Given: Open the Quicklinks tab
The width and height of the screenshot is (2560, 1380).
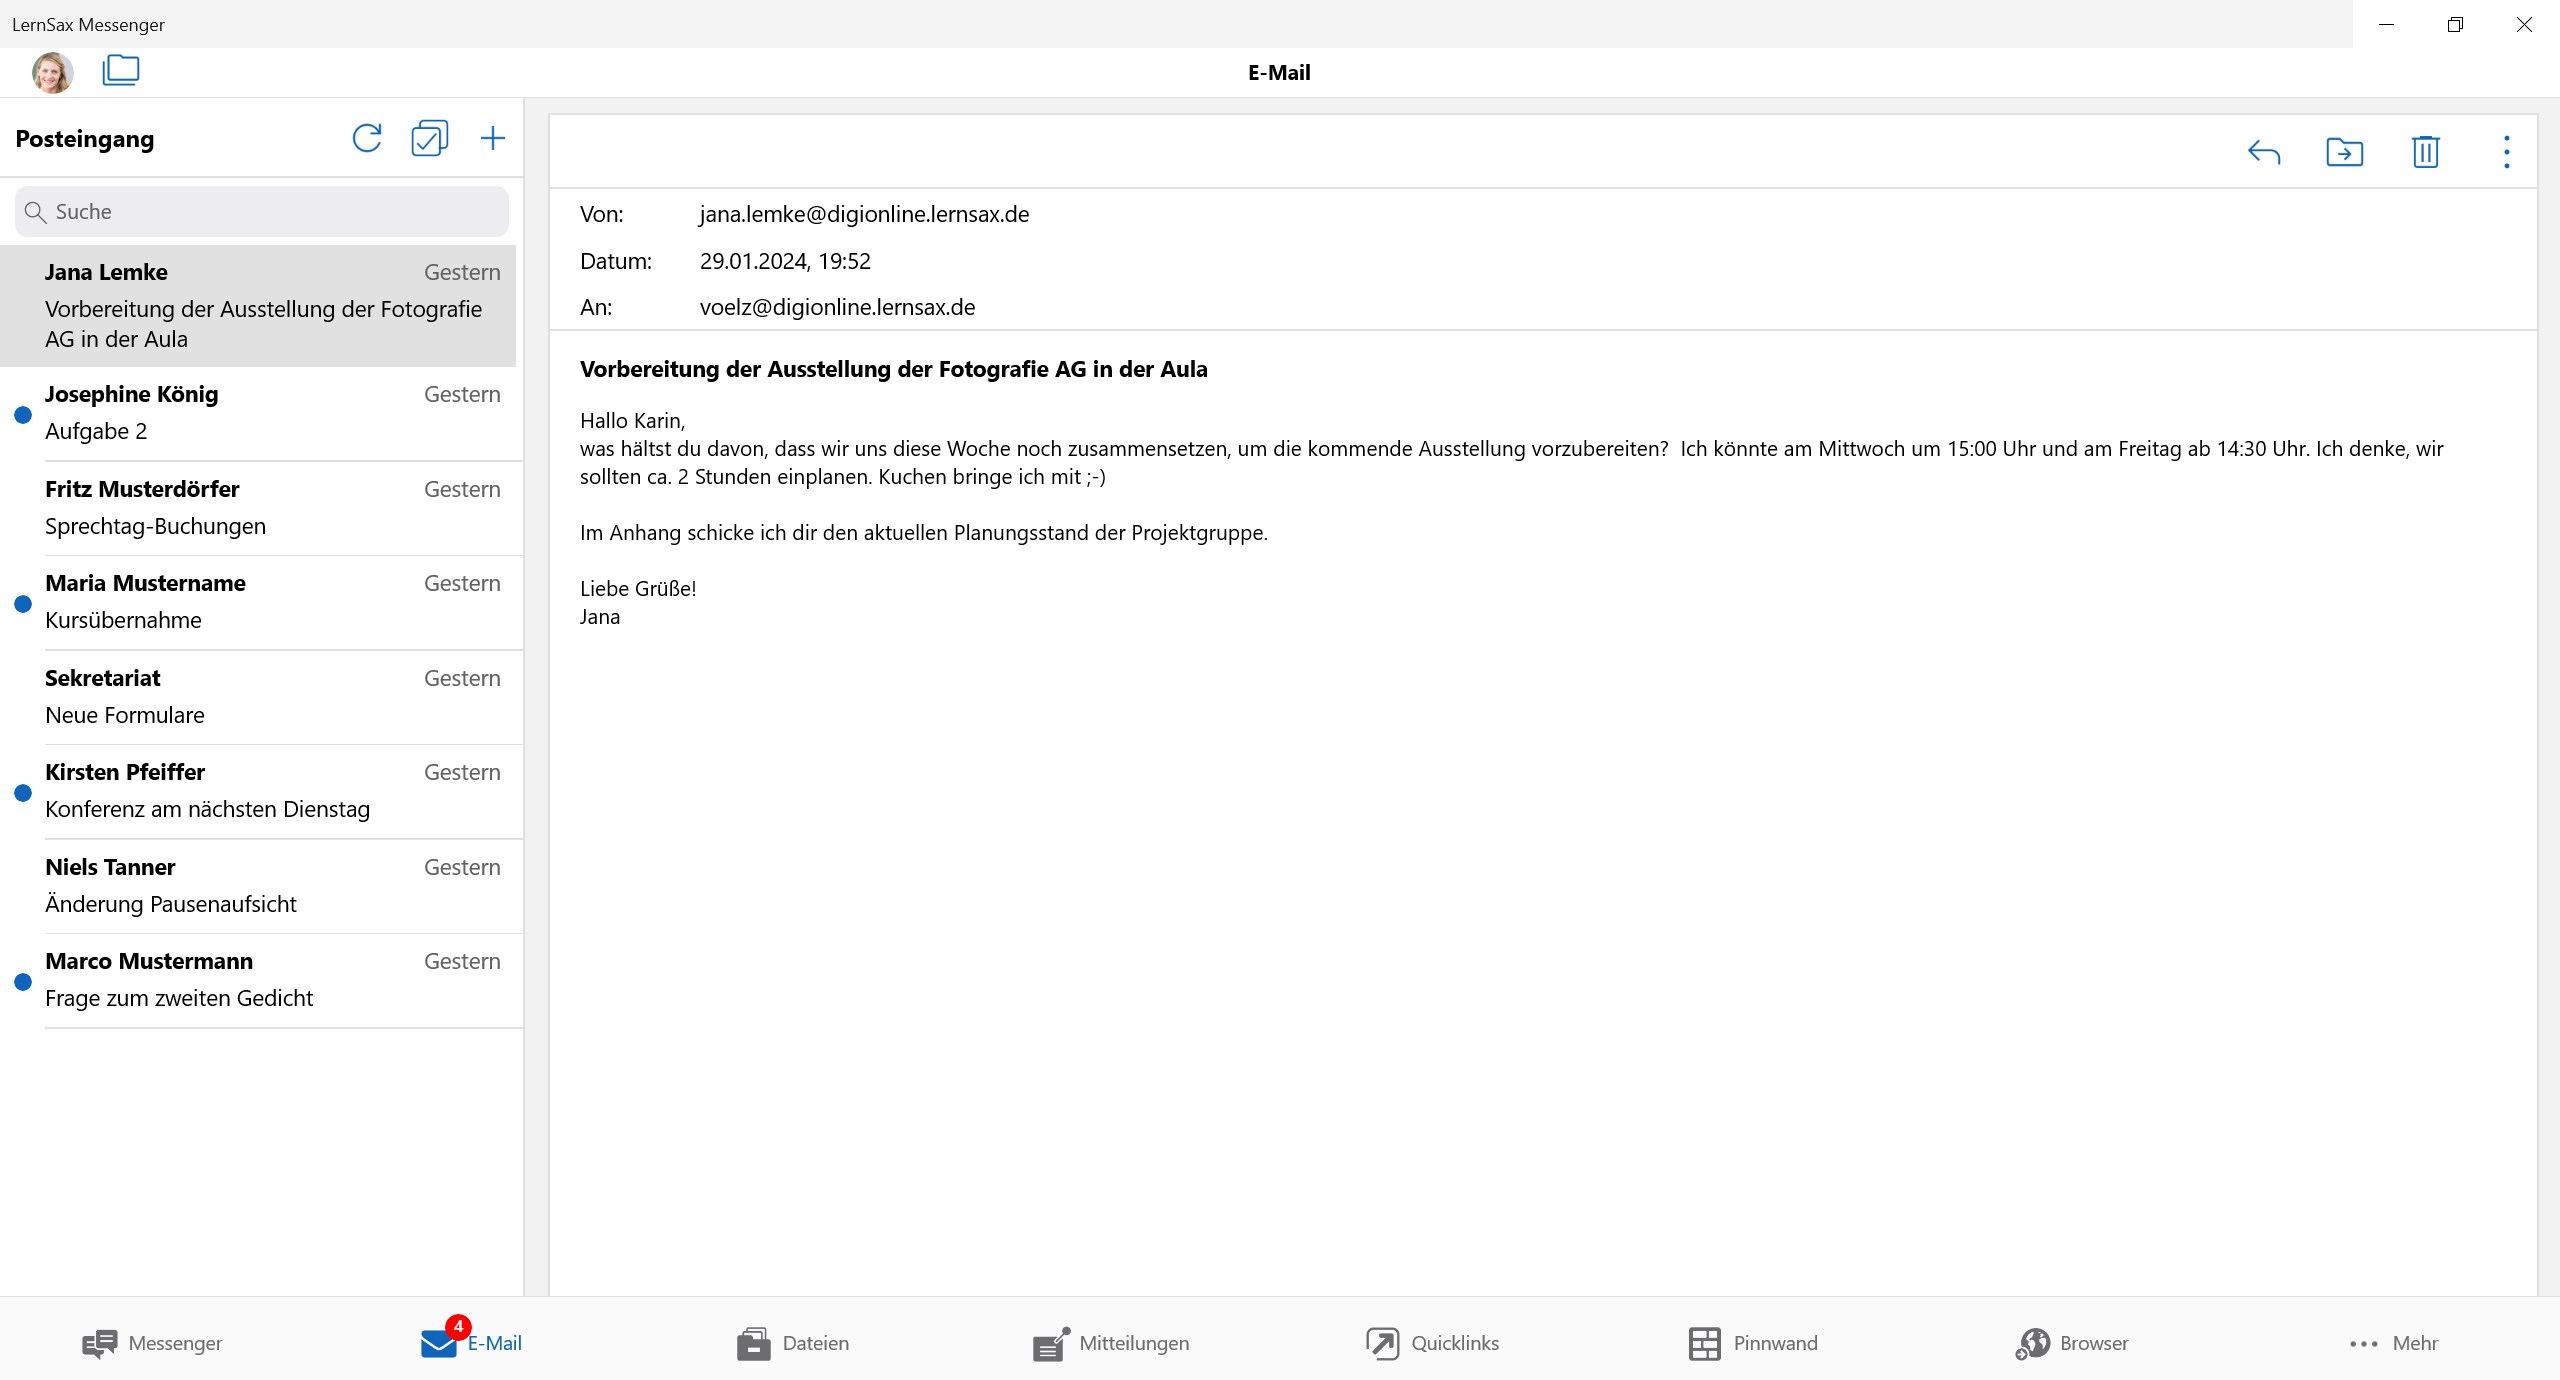Looking at the screenshot, I should 1432,1343.
